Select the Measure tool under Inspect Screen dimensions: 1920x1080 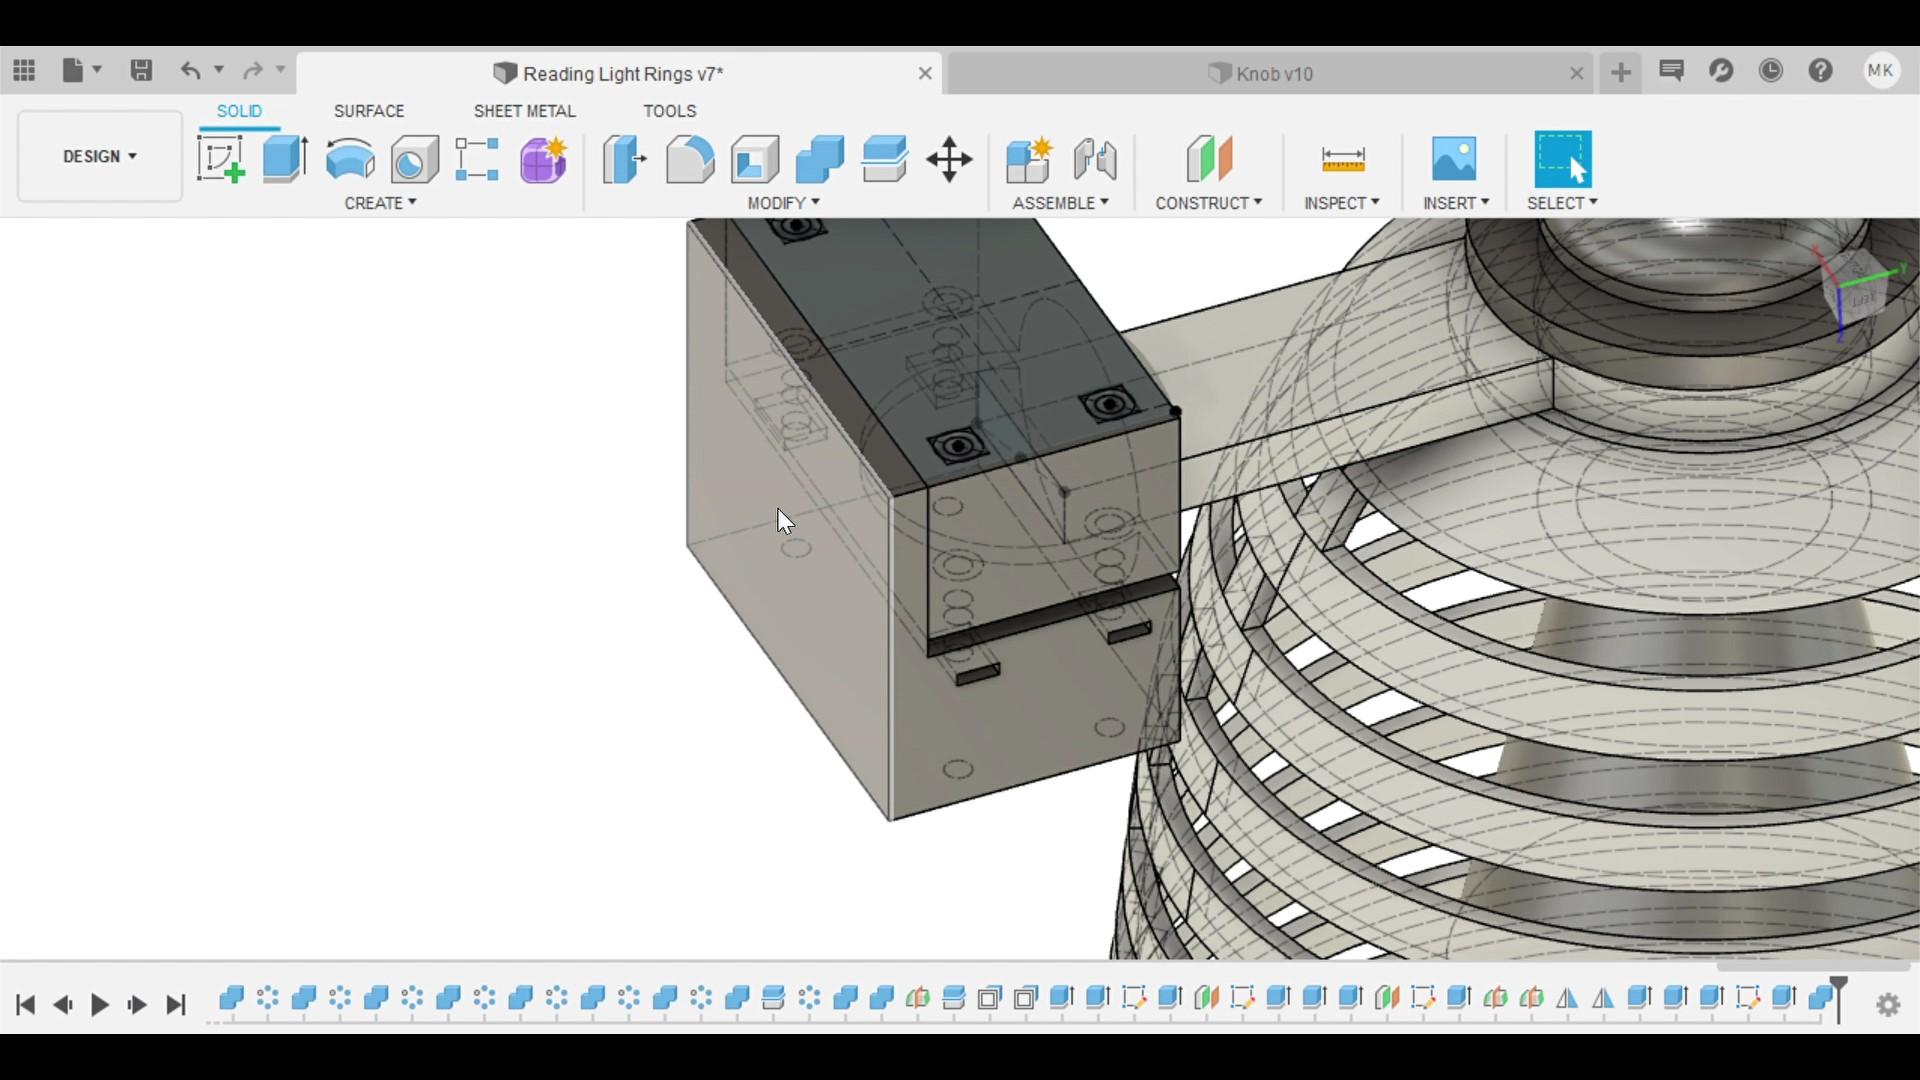[1342, 159]
